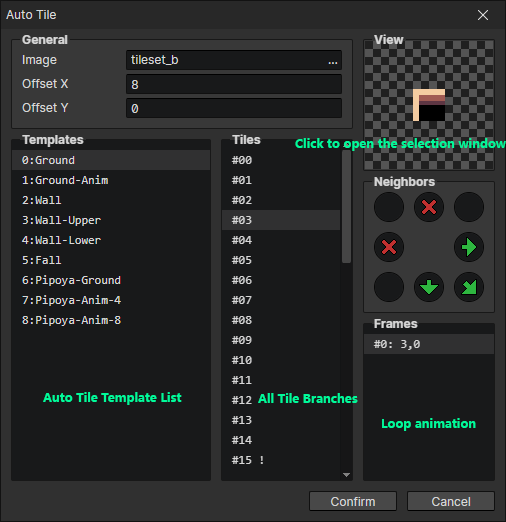Toggle the bottom-right diagonal green arrow neighbor
506x522 pixels.
[469, 287]
